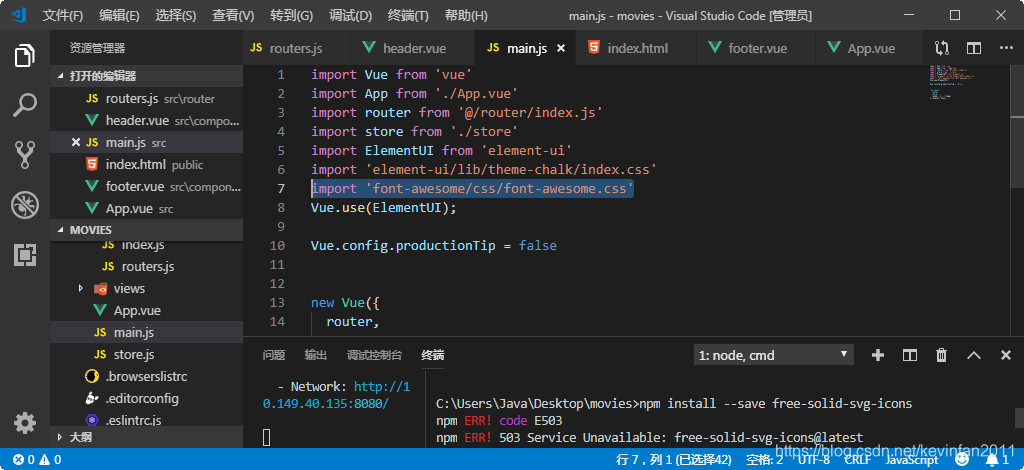This screenshot has height=470, width=1024.
Task: Open routers.js in open editors list
Action: coord(146,99)
